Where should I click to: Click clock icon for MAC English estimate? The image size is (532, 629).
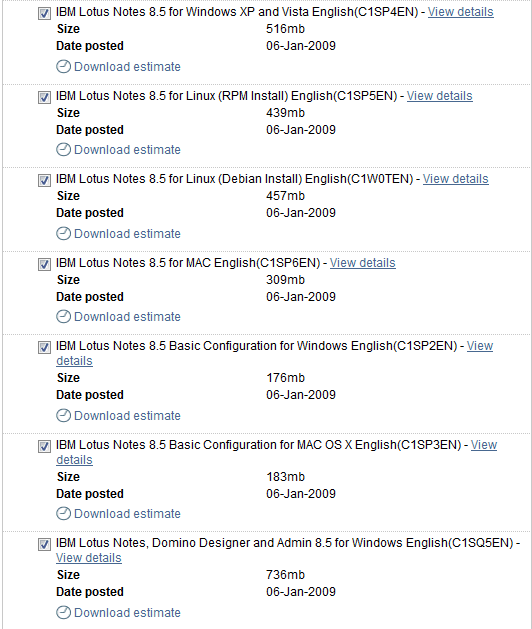pyautogui.click(x=63, y=317)
